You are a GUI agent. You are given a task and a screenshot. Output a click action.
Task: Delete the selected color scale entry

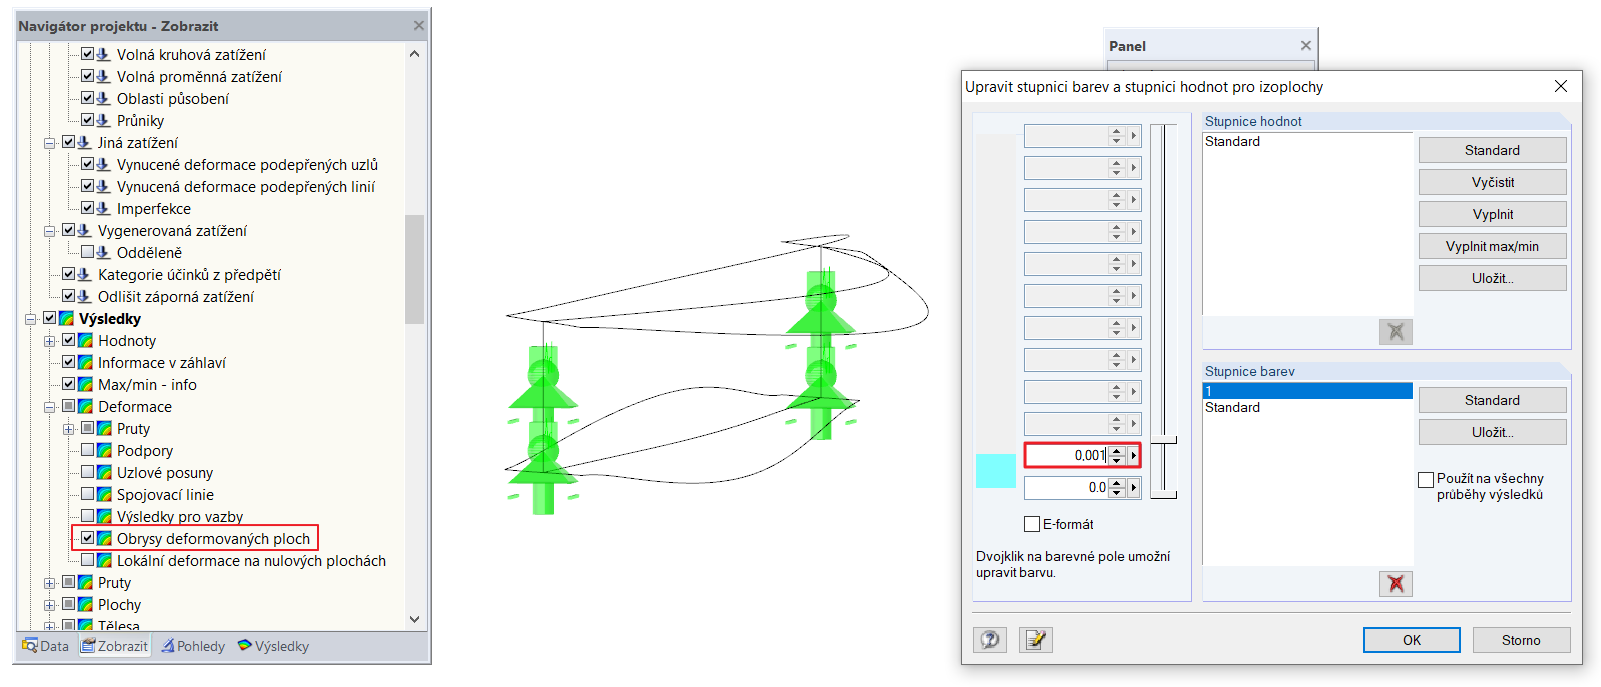[1396, 583]
